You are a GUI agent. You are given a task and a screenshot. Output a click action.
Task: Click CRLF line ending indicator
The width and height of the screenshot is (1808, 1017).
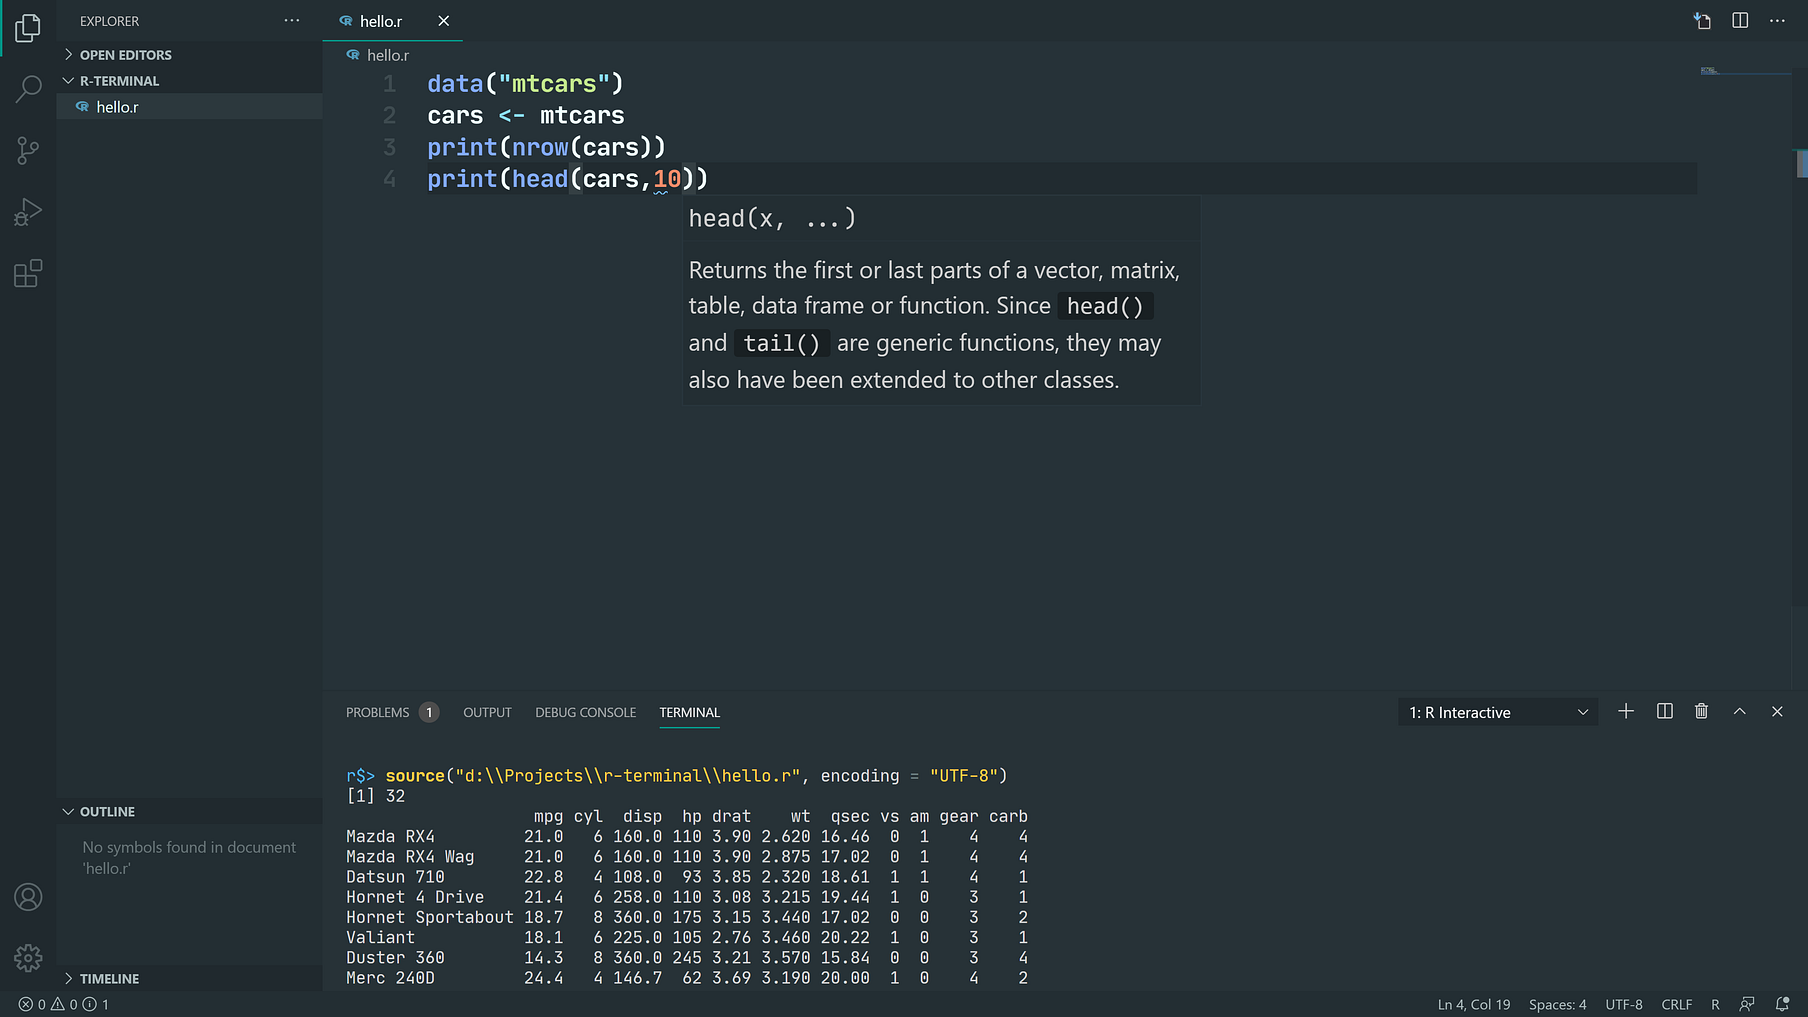click(x=1676, y=1004)
